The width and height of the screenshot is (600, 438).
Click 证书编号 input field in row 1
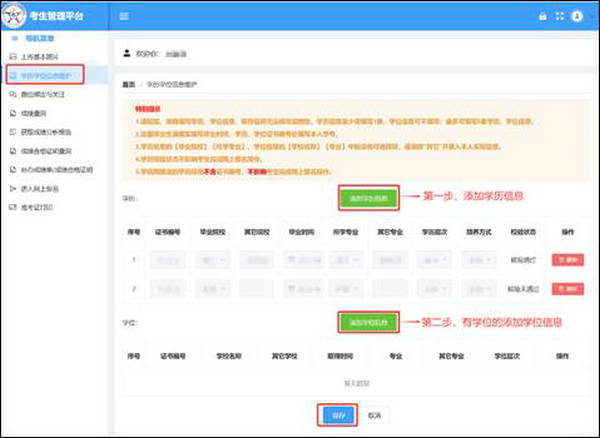166,259
